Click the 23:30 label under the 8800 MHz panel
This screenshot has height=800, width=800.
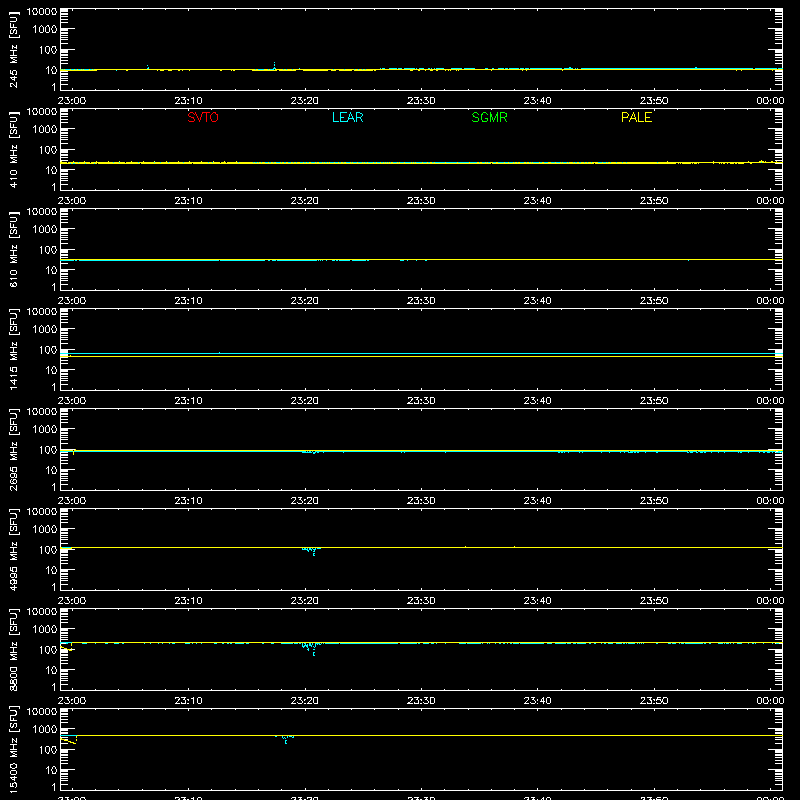pyautogui.click(x=421, y=701)
